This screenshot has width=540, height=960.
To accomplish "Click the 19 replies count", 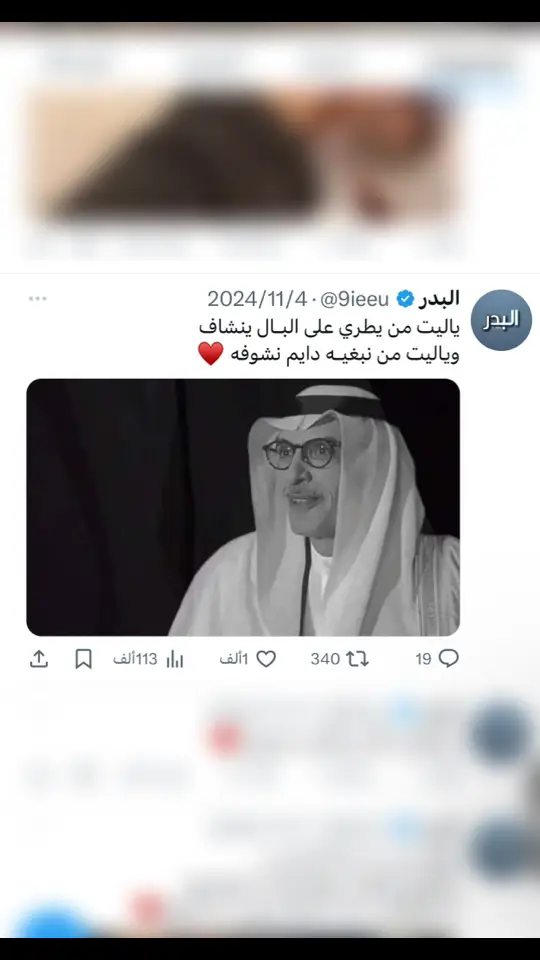I will coord(424,659).
